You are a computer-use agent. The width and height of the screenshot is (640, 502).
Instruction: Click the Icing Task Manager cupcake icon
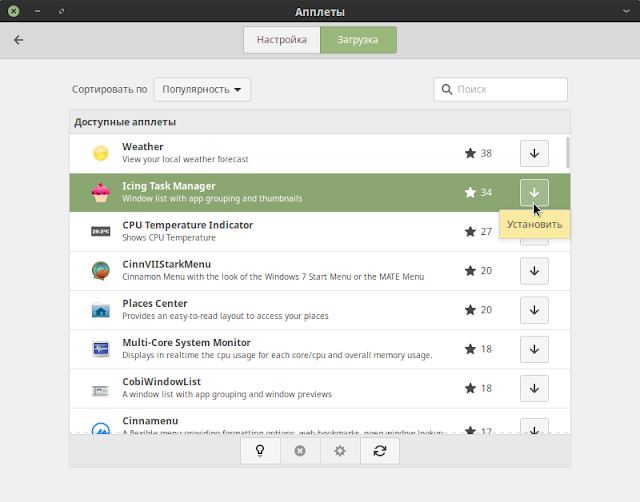click(100, 193)
